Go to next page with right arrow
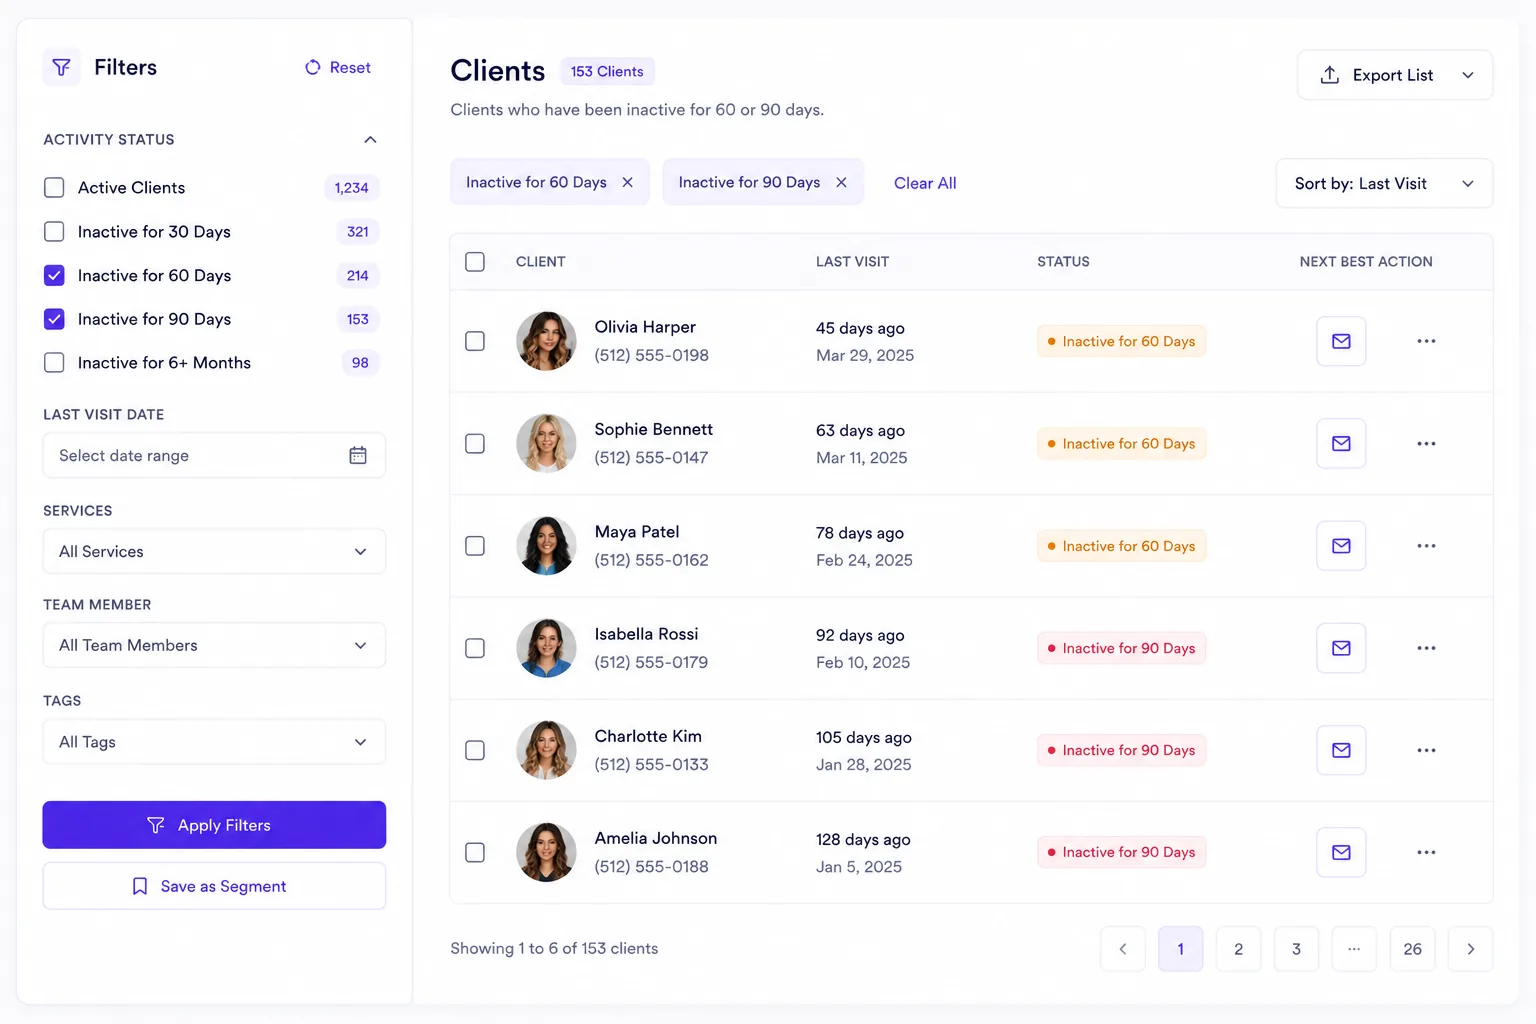The width and height of the screenshot is (1536, 1024). pos(1470,949)
